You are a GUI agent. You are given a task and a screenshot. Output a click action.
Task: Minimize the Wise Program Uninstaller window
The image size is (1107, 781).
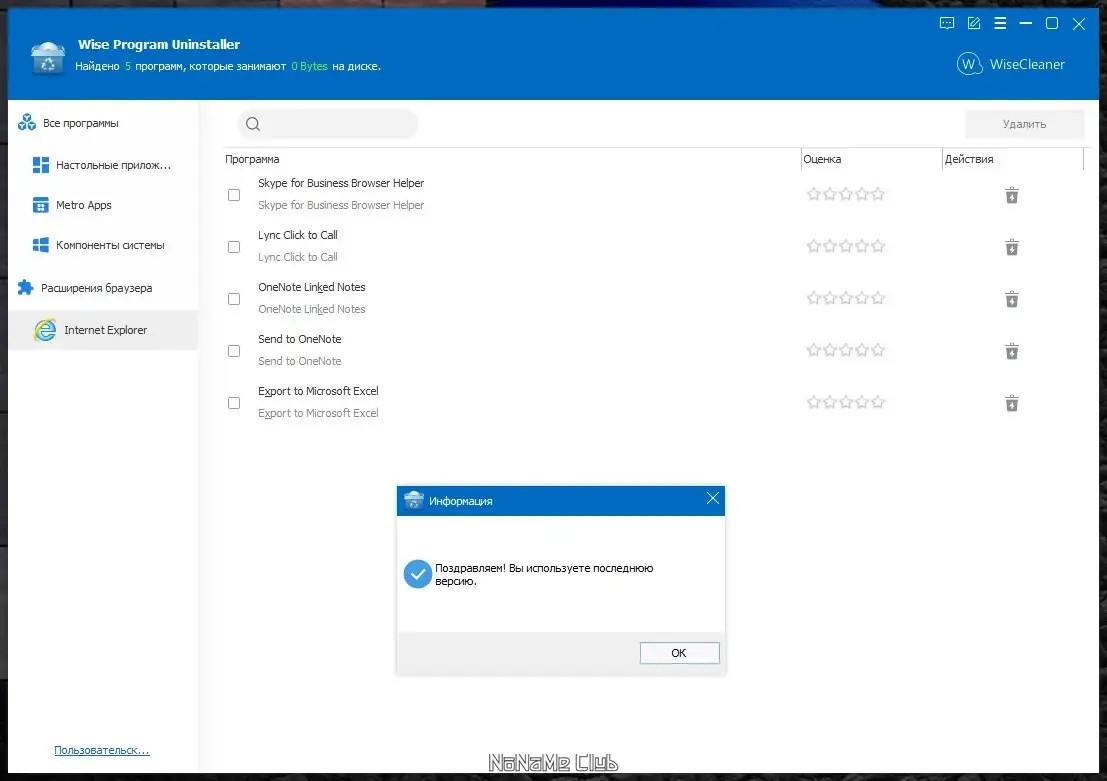point(1026,23)
